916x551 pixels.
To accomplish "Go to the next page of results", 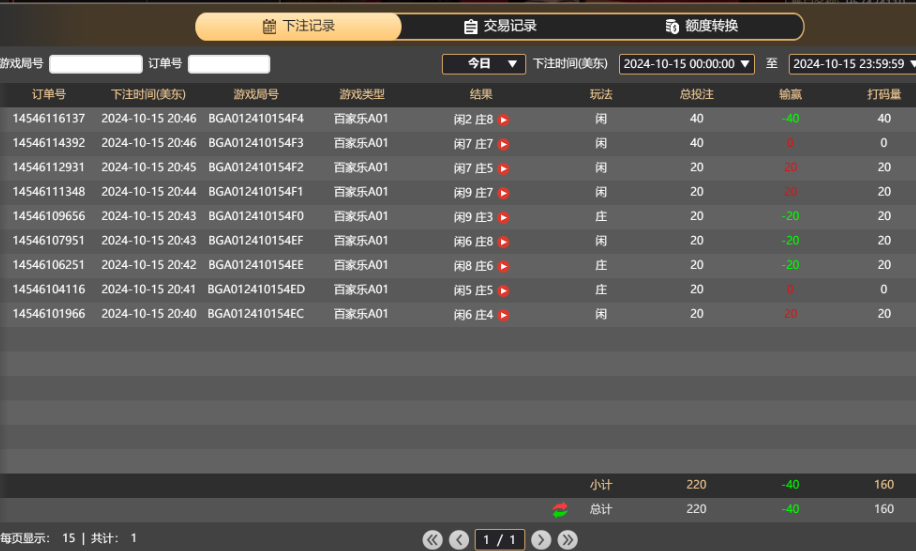I will 541,540.
